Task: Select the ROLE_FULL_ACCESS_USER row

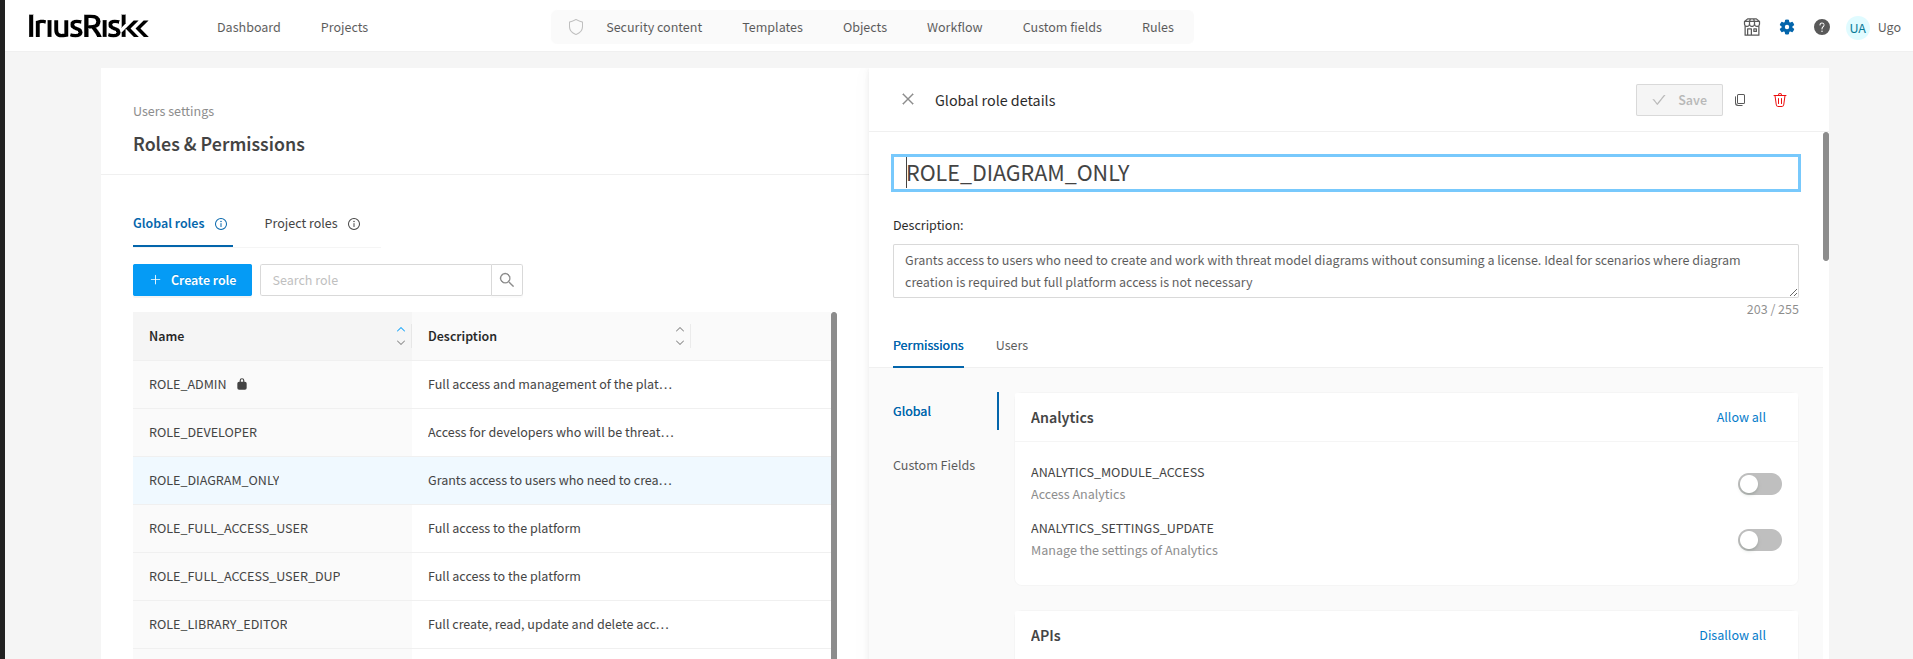Action: 482,528
